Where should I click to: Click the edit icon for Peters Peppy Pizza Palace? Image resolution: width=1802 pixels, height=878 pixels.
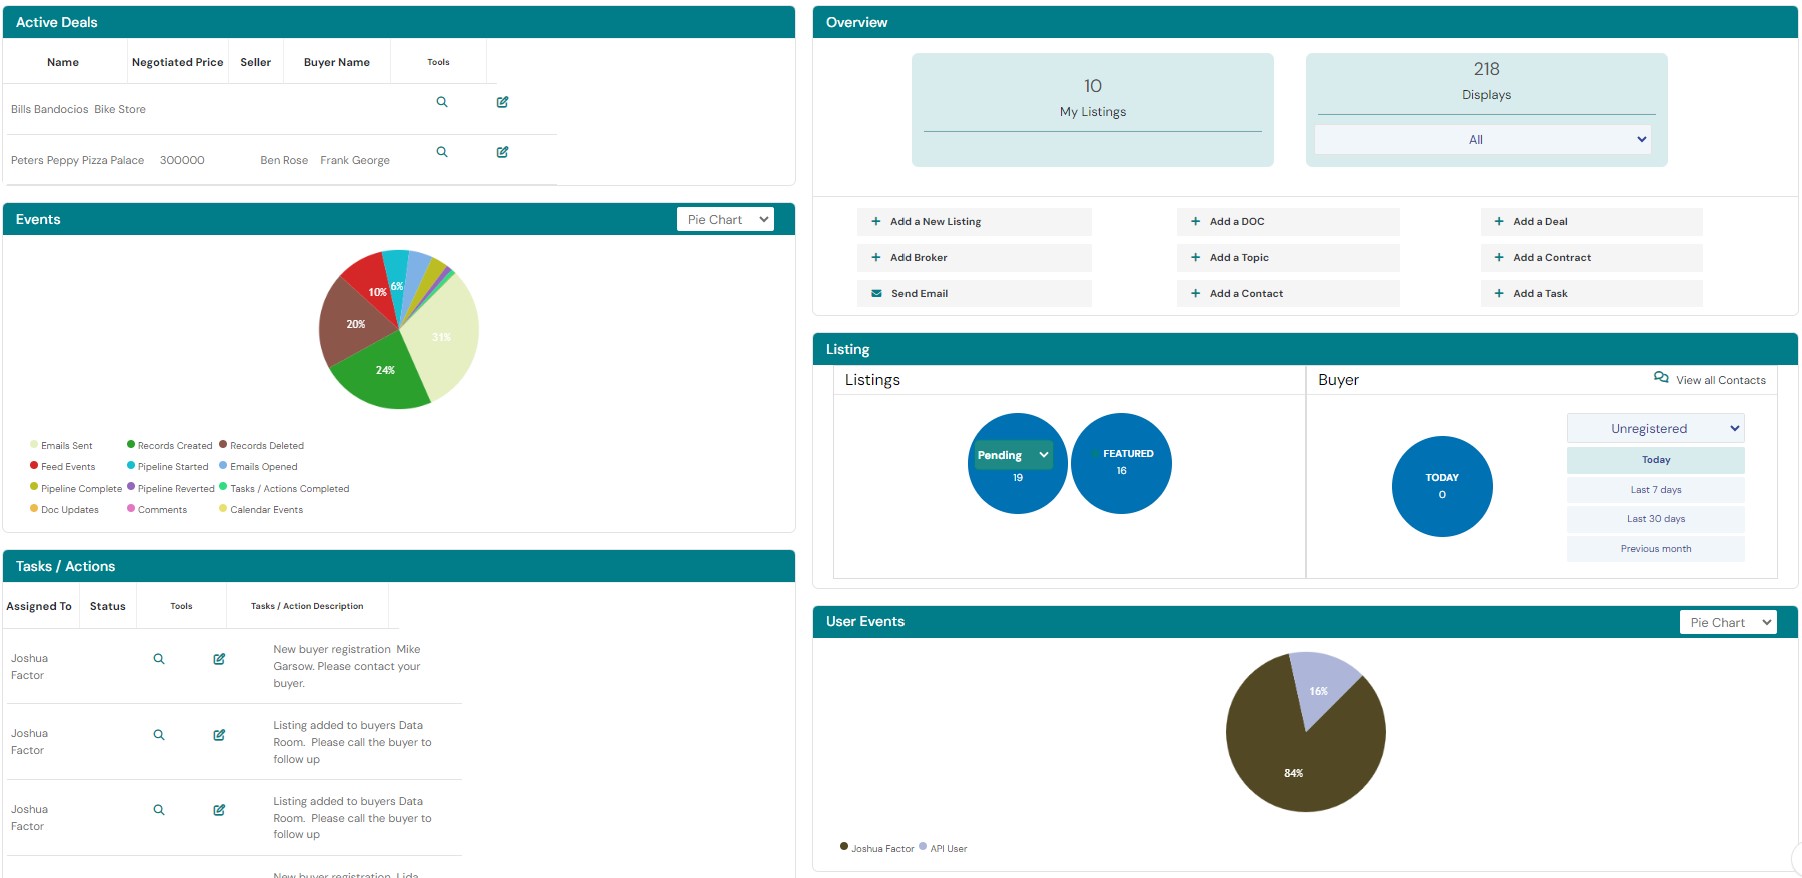pyautogui.click(x=502, y=152)
